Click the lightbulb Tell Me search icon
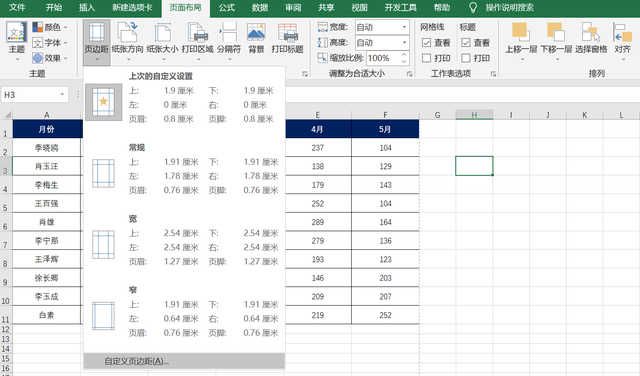640x376 pixels. [x=473, y=7]
